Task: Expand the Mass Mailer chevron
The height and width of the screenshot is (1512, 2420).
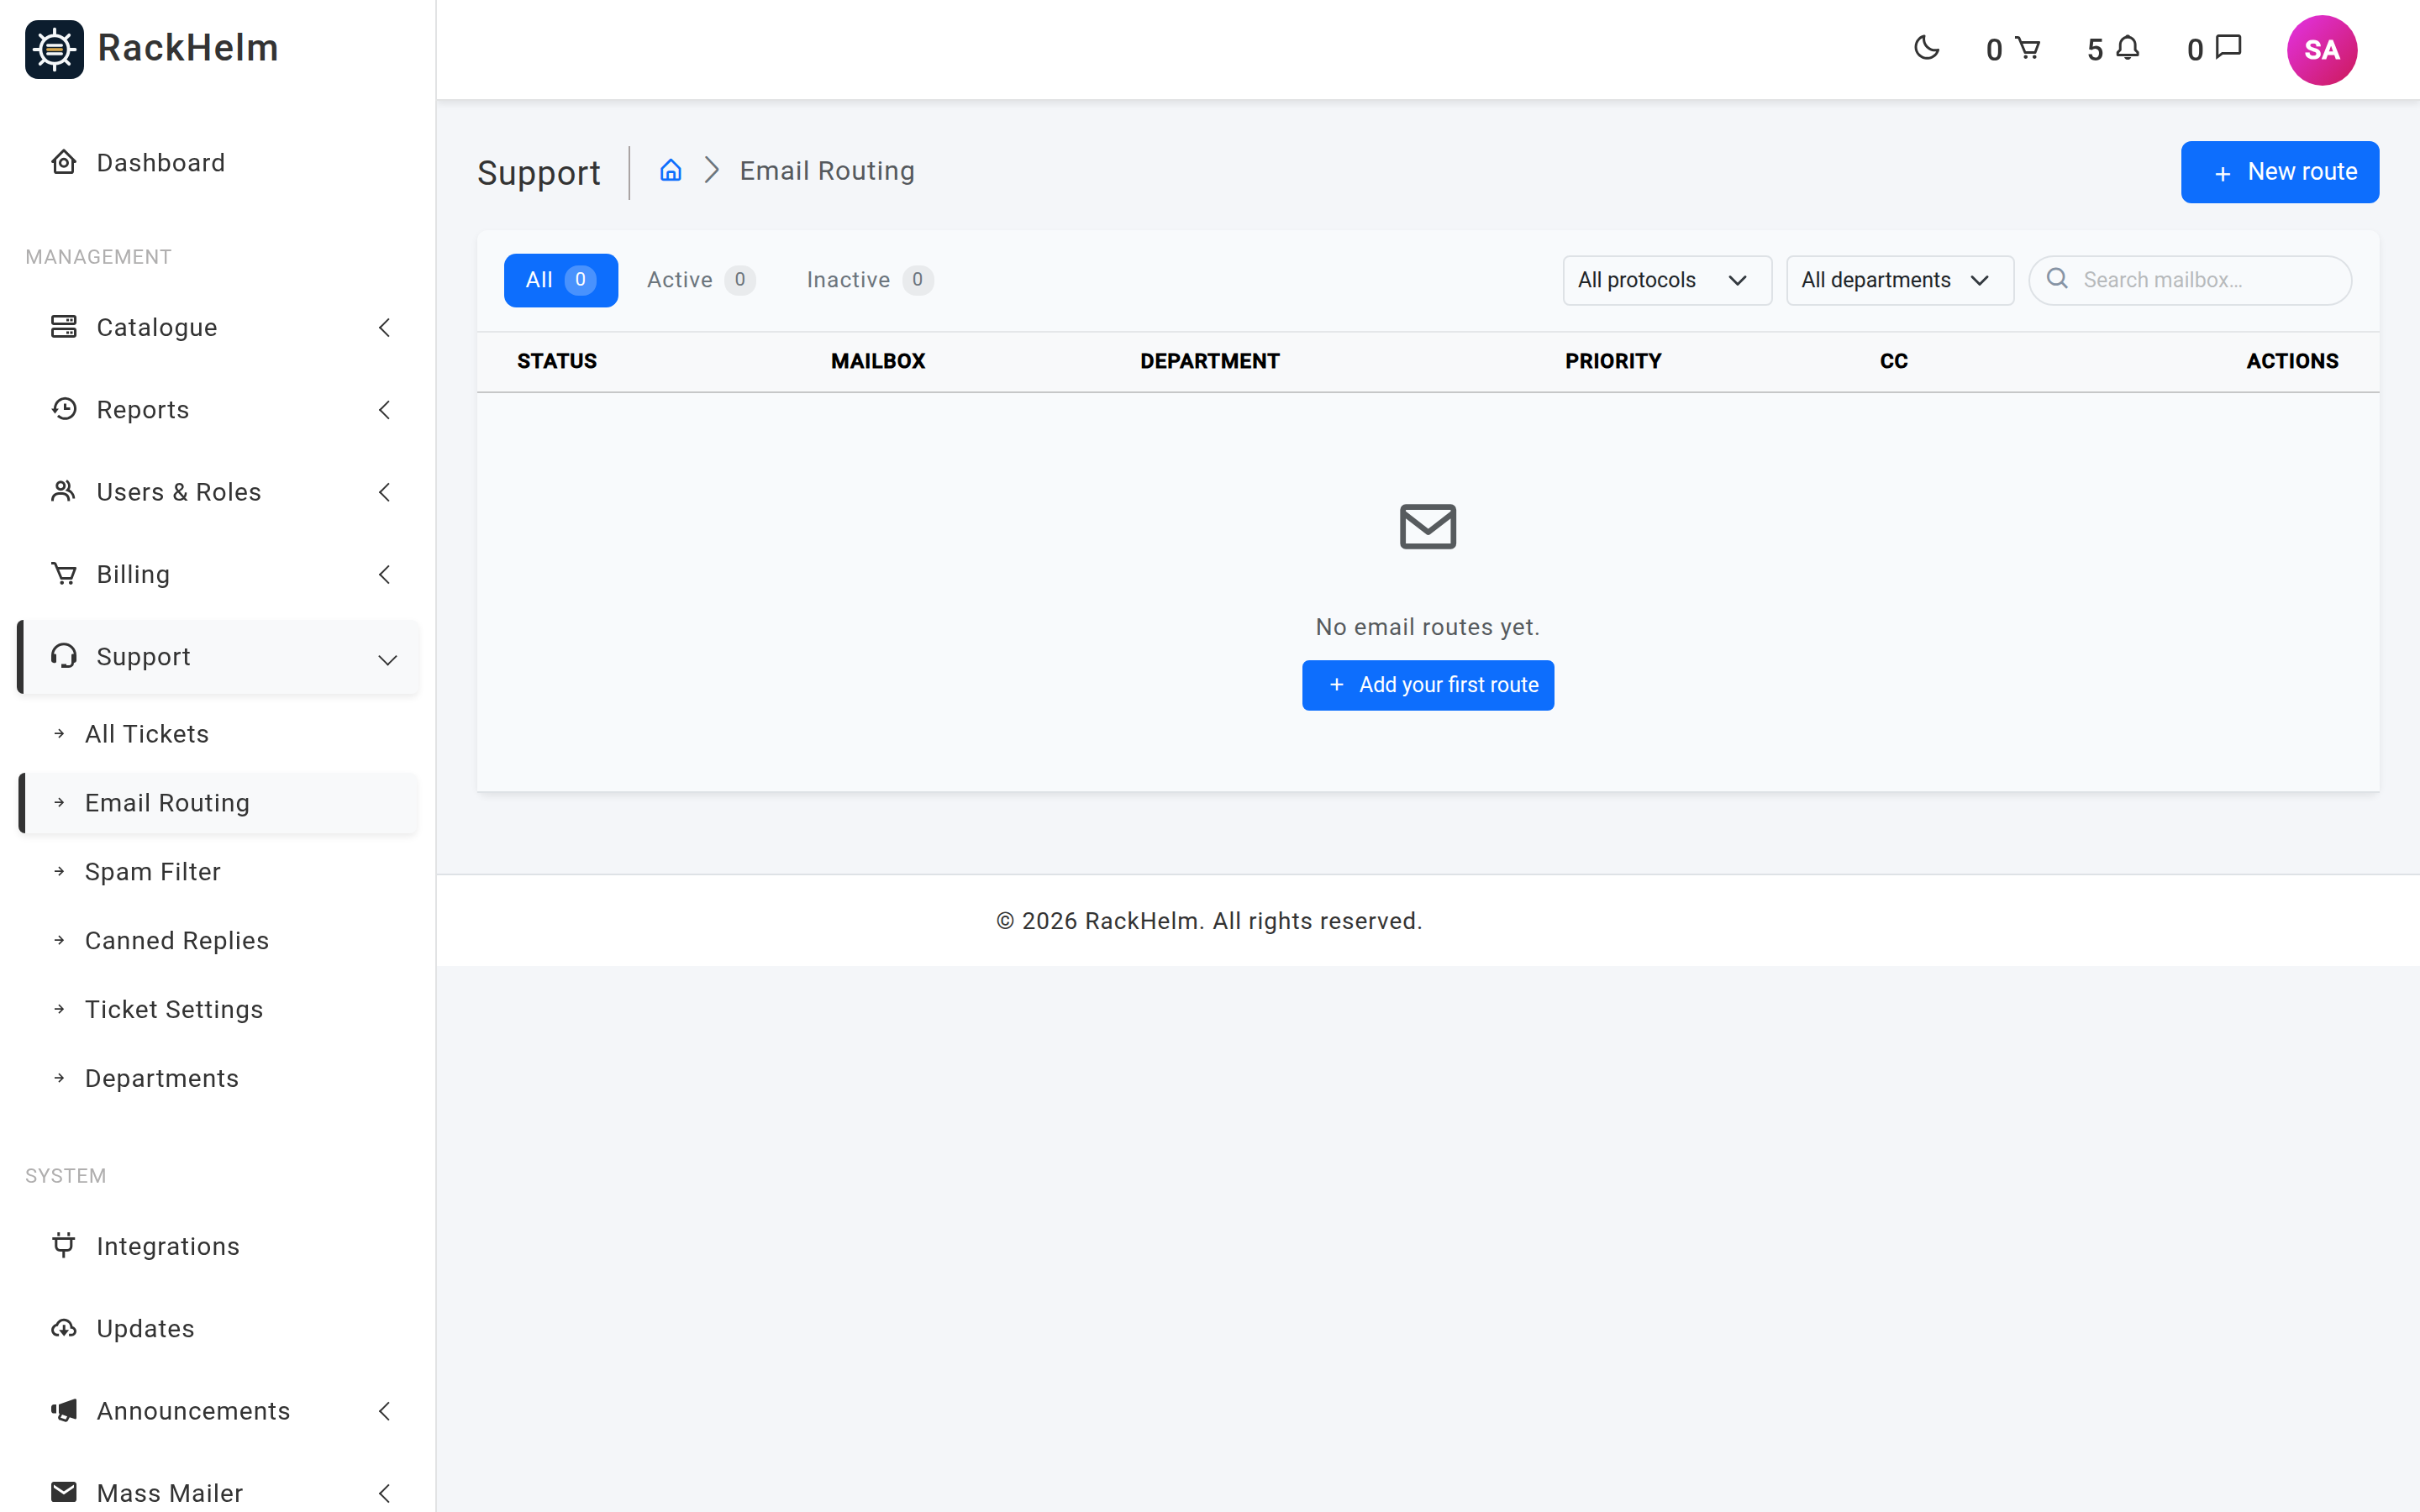Action: [384, 1492]
